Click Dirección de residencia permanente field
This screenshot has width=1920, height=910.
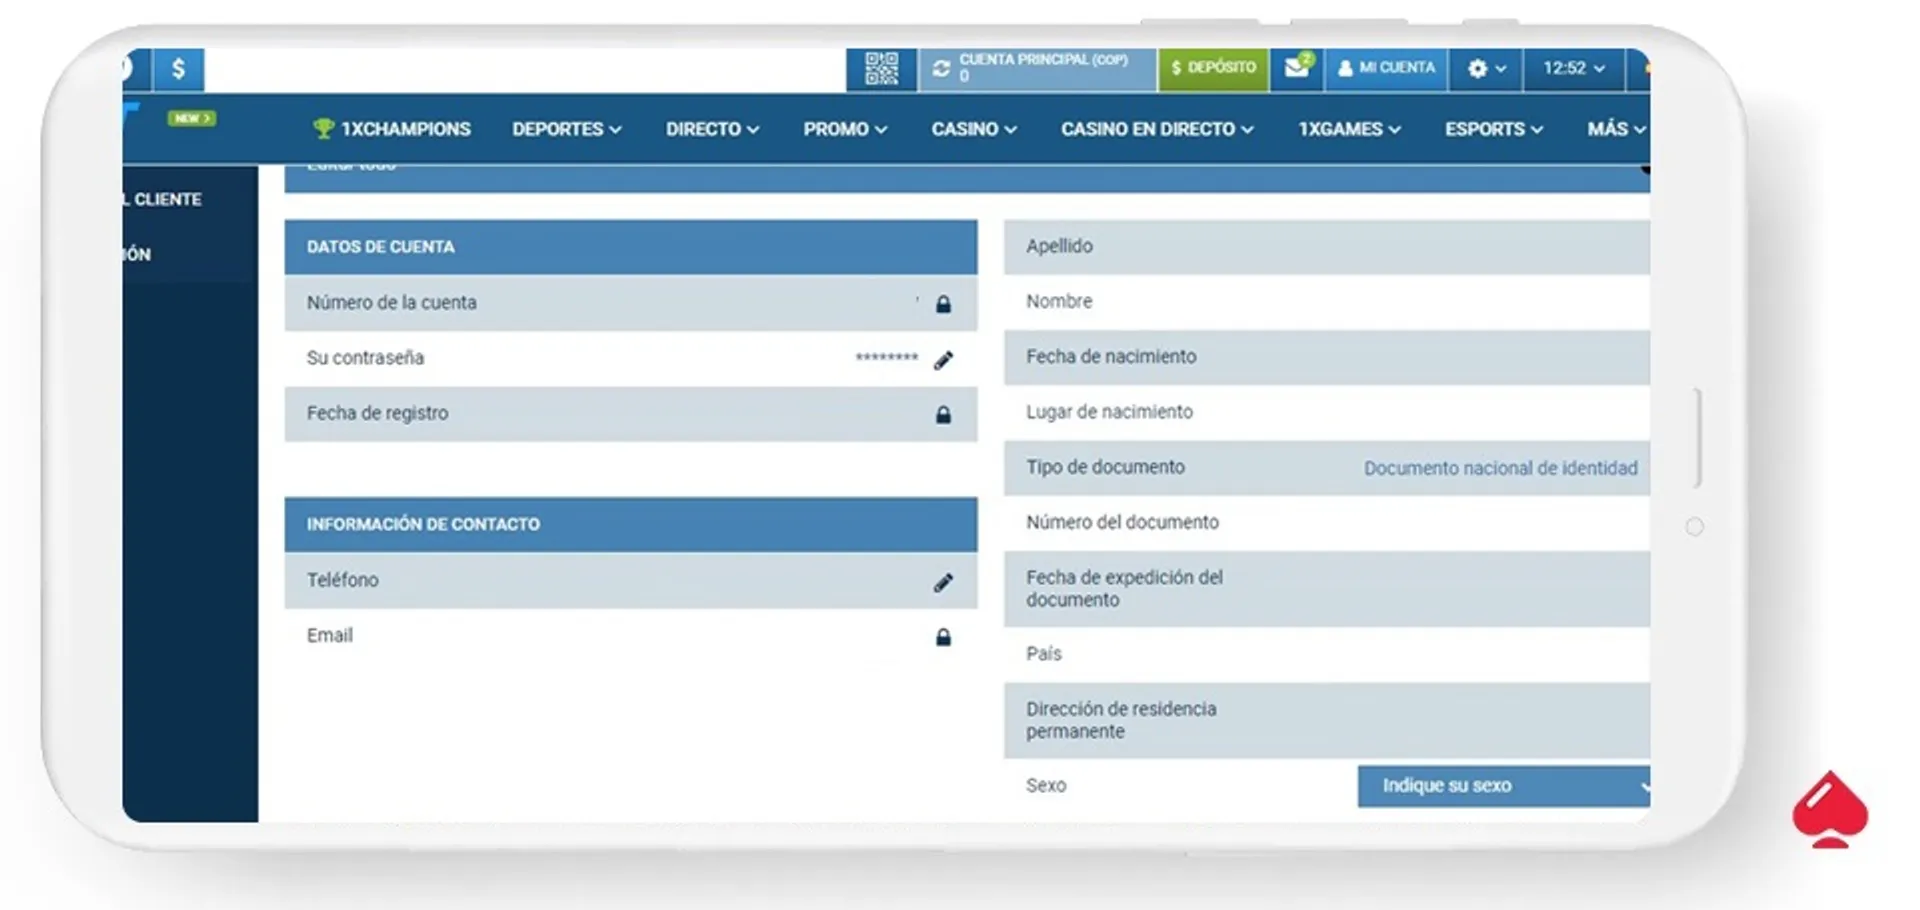[1327, 720]
